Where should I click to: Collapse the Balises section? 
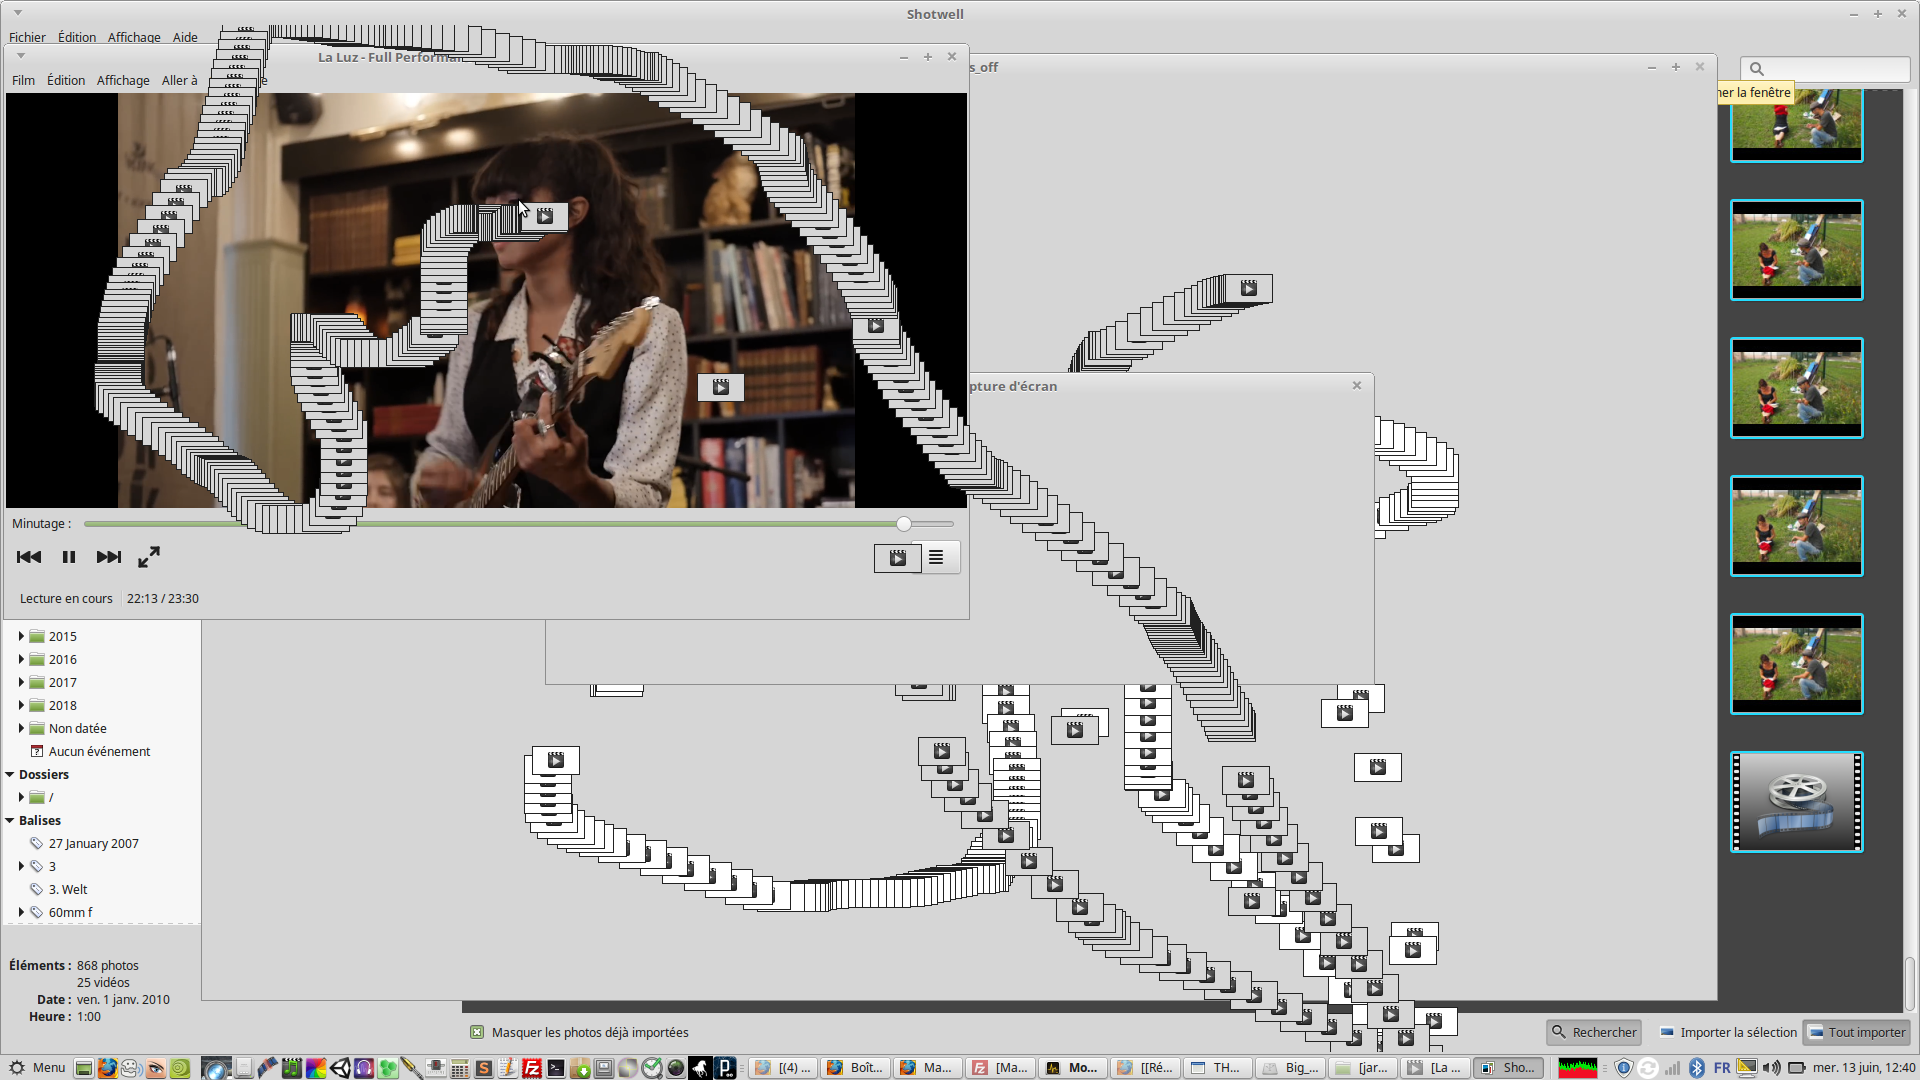pos(10,820)
